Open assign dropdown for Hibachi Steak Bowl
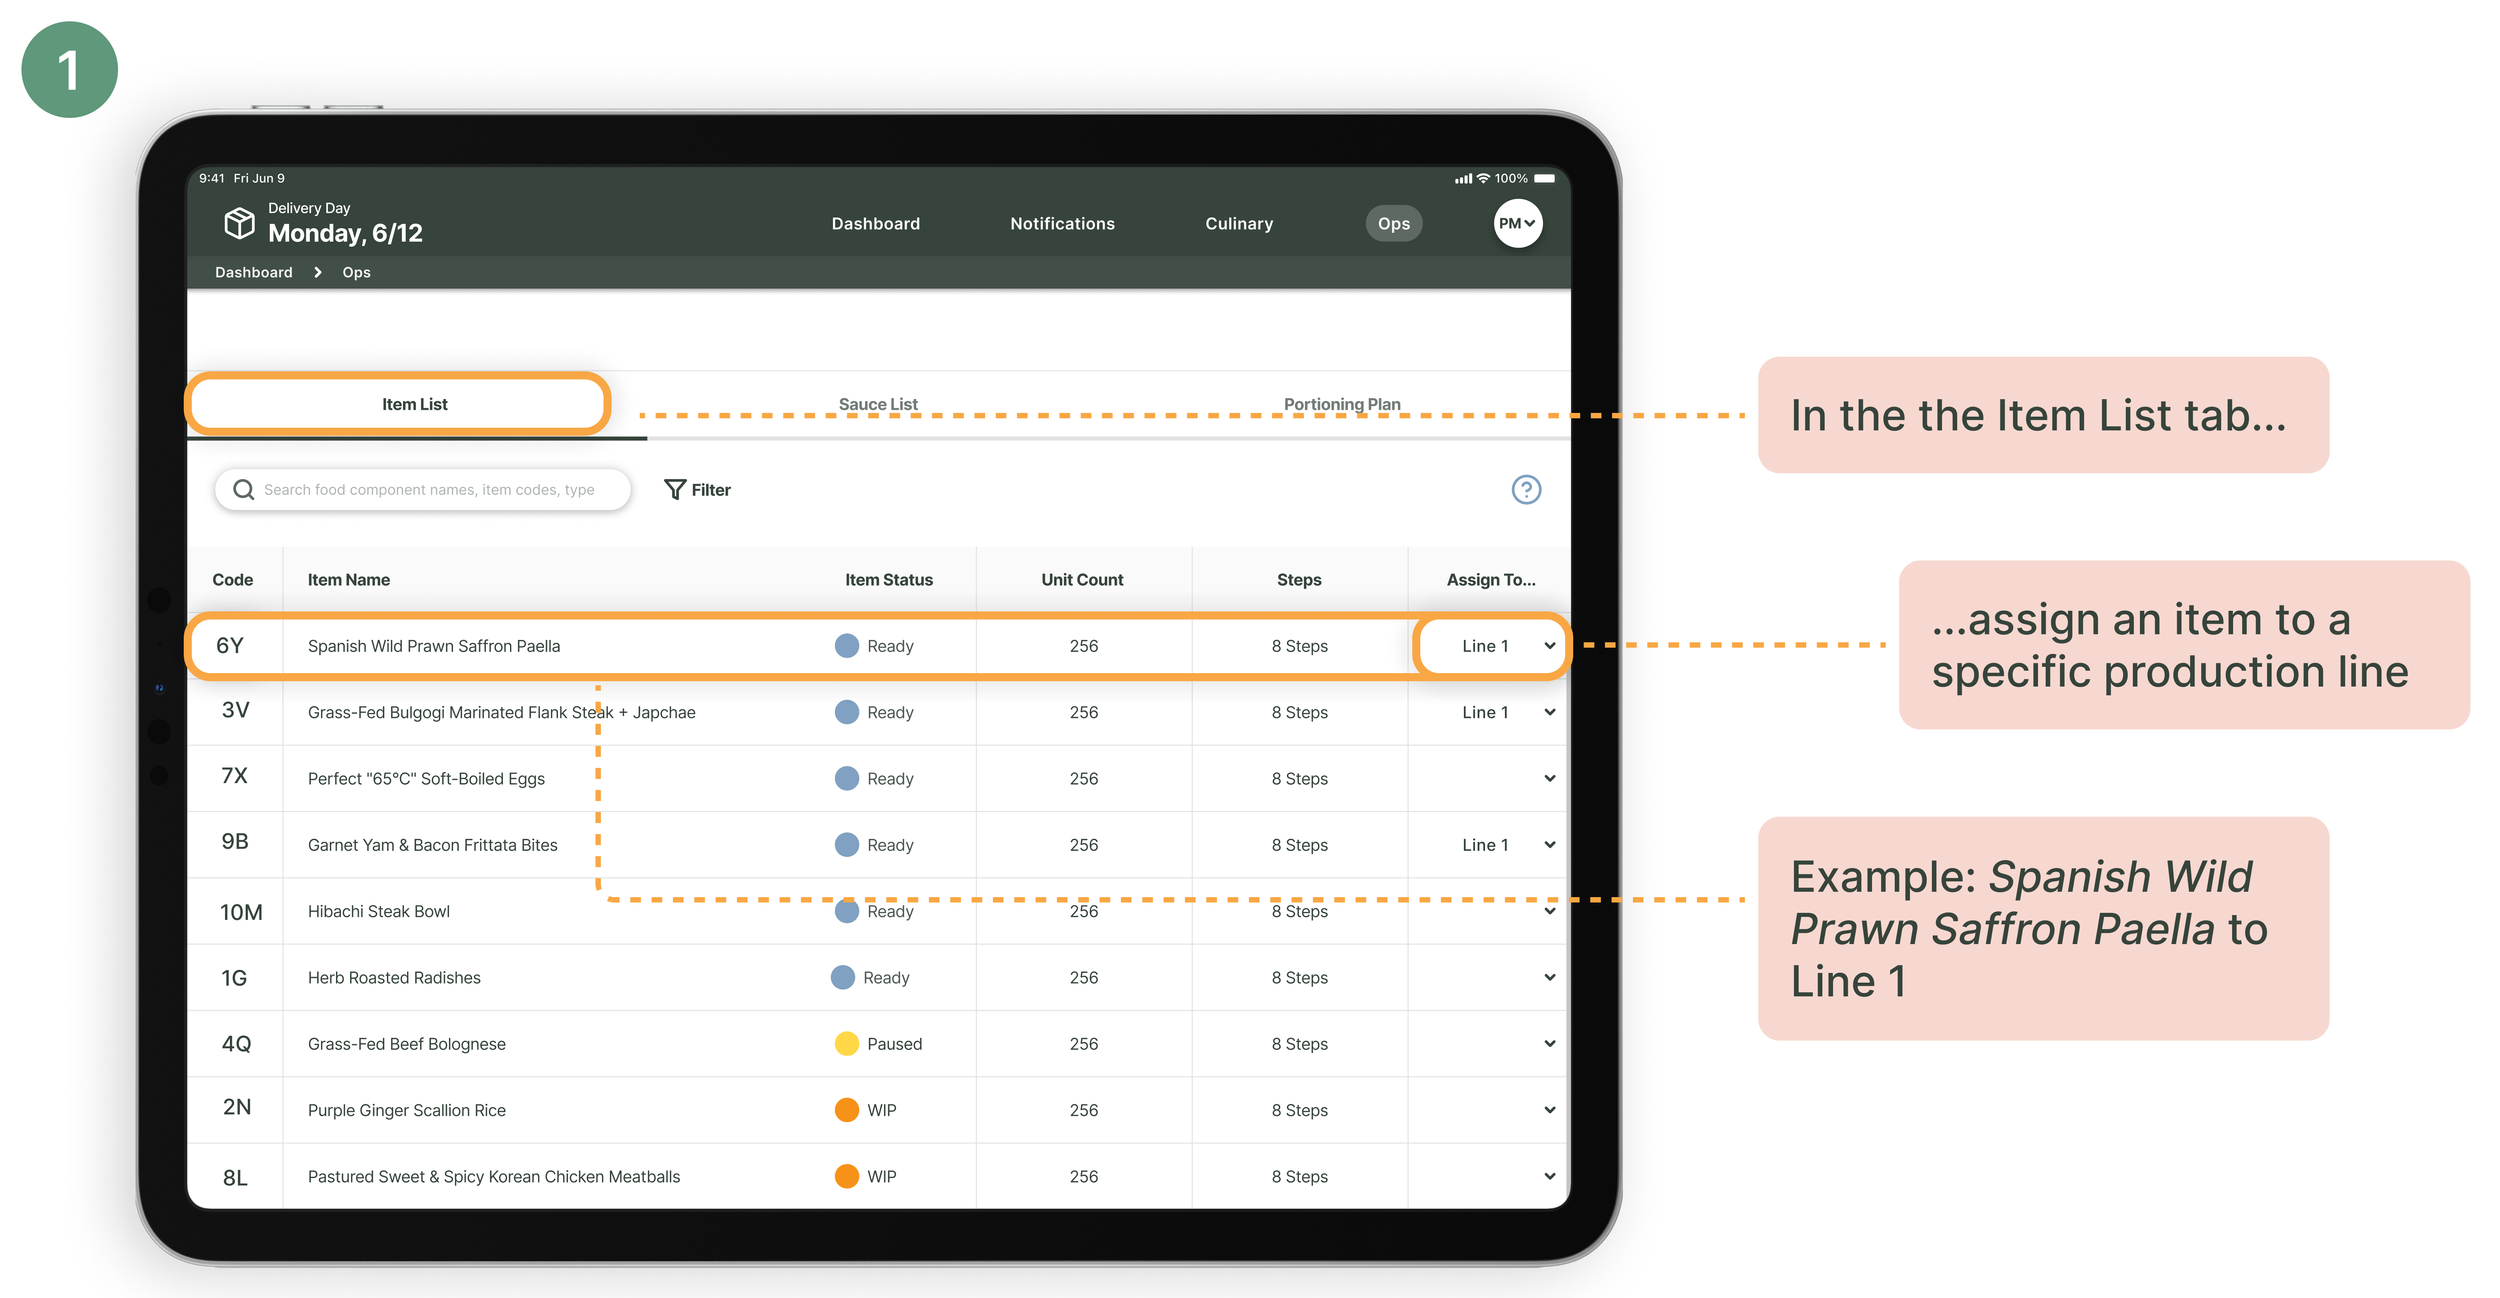This screenshot has width=2500, height=1298. [1549, 911]
